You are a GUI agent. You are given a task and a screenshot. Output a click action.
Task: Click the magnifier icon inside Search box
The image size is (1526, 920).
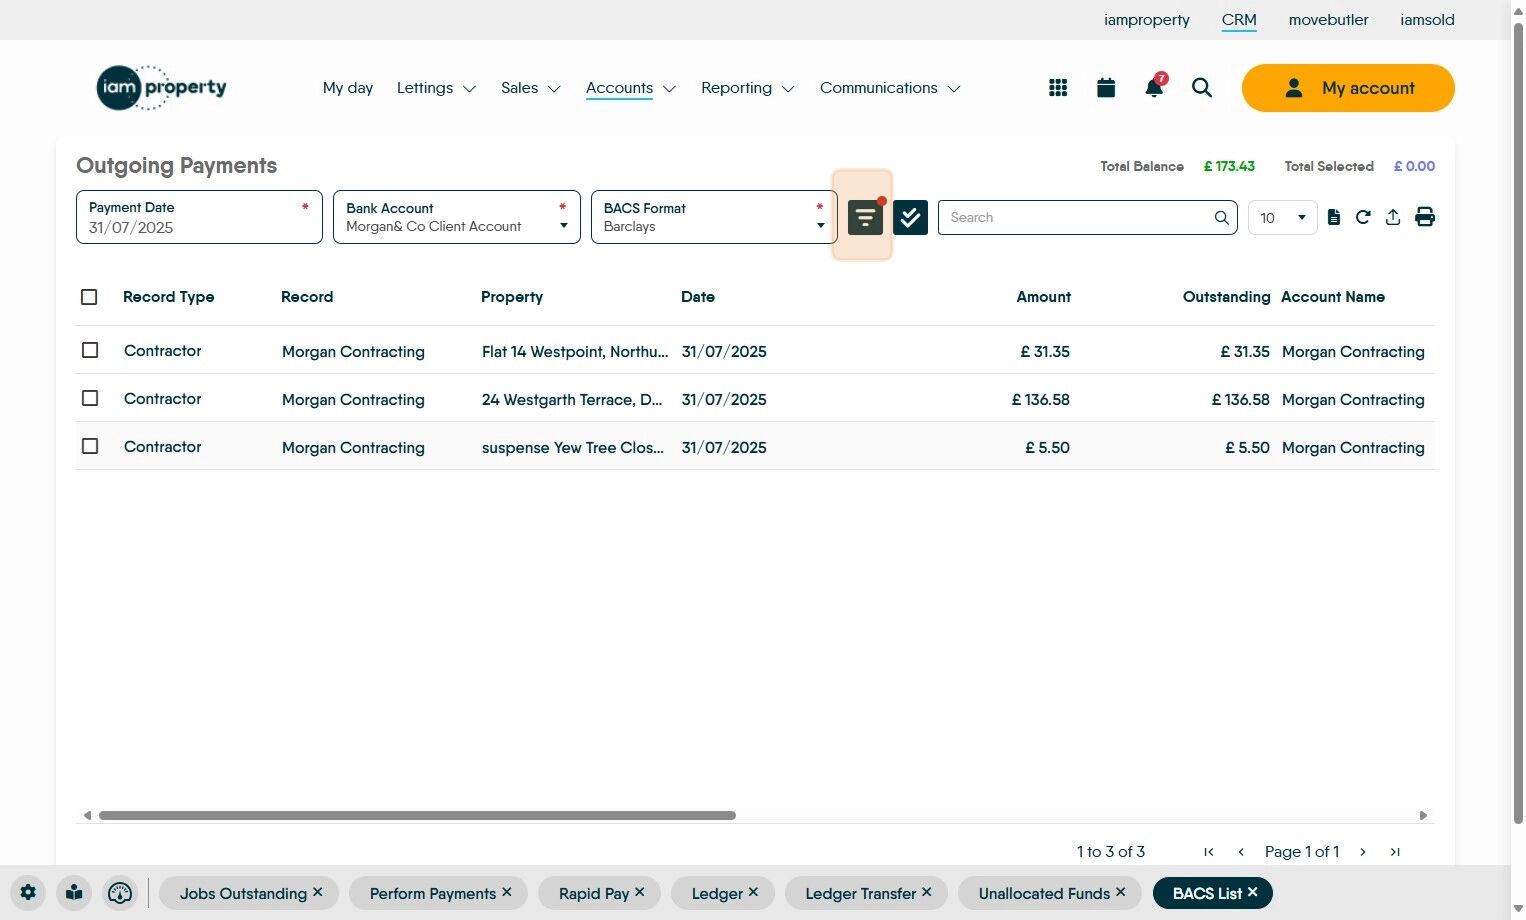coord(1221,217)
